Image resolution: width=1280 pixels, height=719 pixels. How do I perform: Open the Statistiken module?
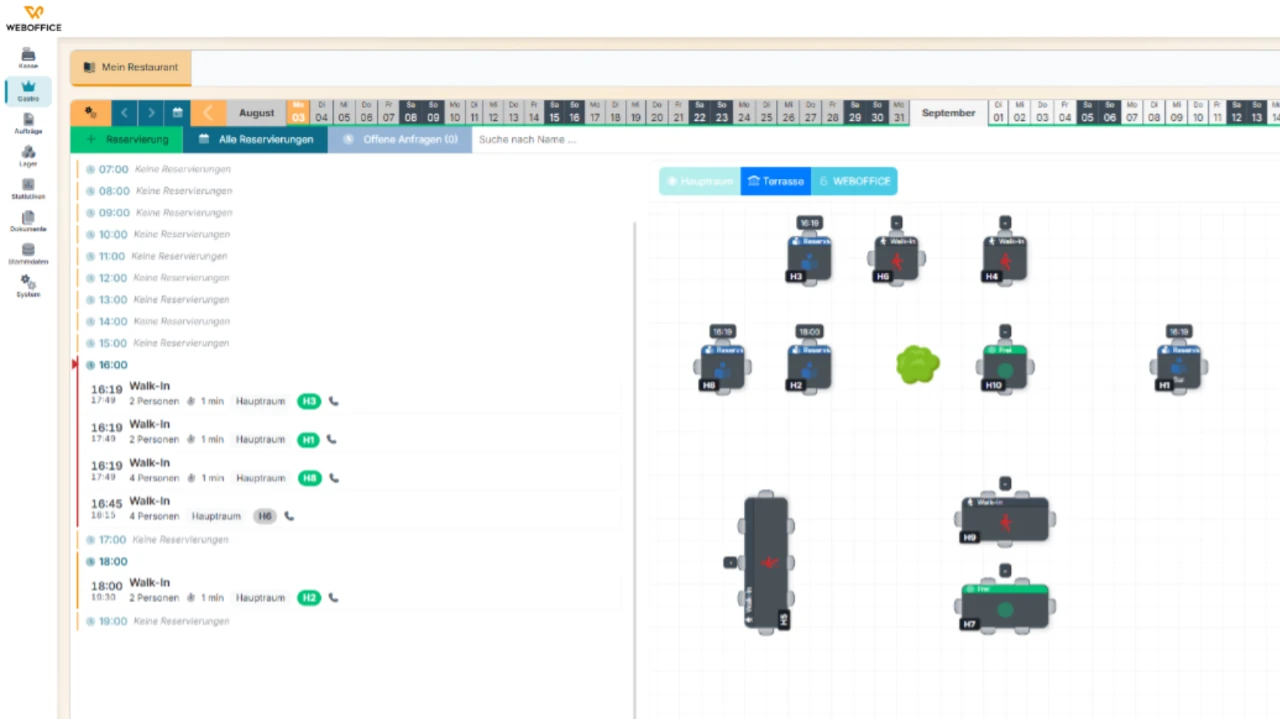pos(28,189)
